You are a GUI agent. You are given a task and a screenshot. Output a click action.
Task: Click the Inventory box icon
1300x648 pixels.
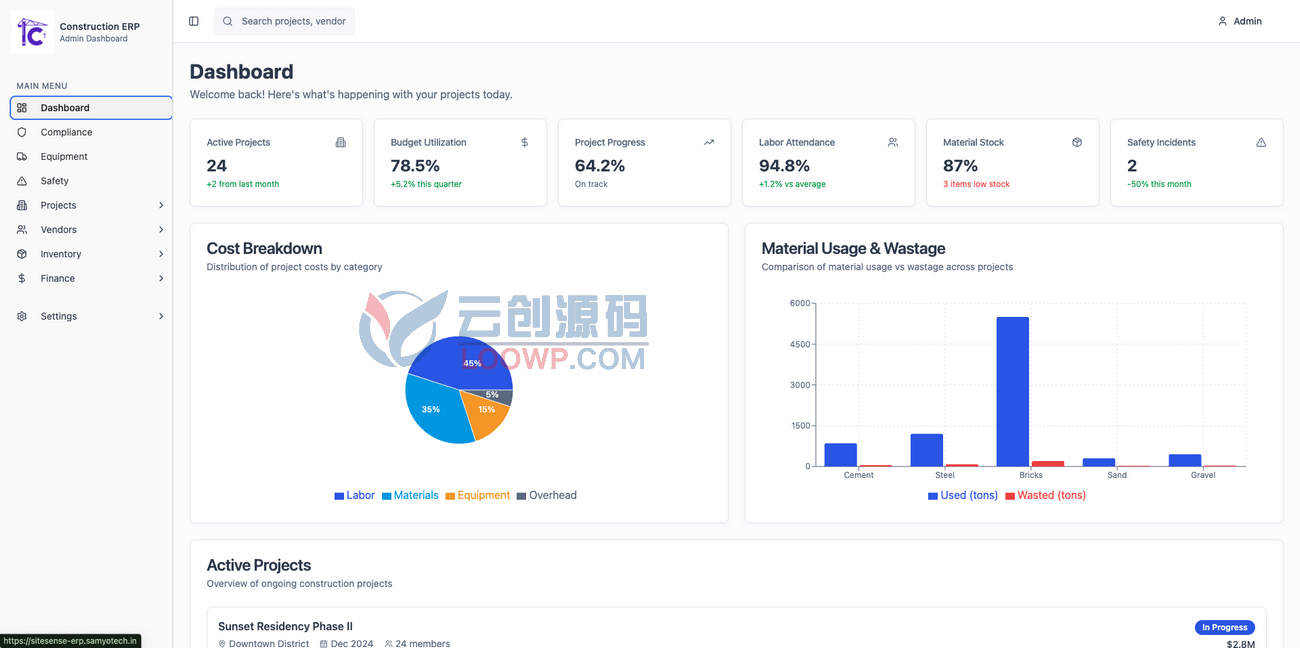point(22,254)
